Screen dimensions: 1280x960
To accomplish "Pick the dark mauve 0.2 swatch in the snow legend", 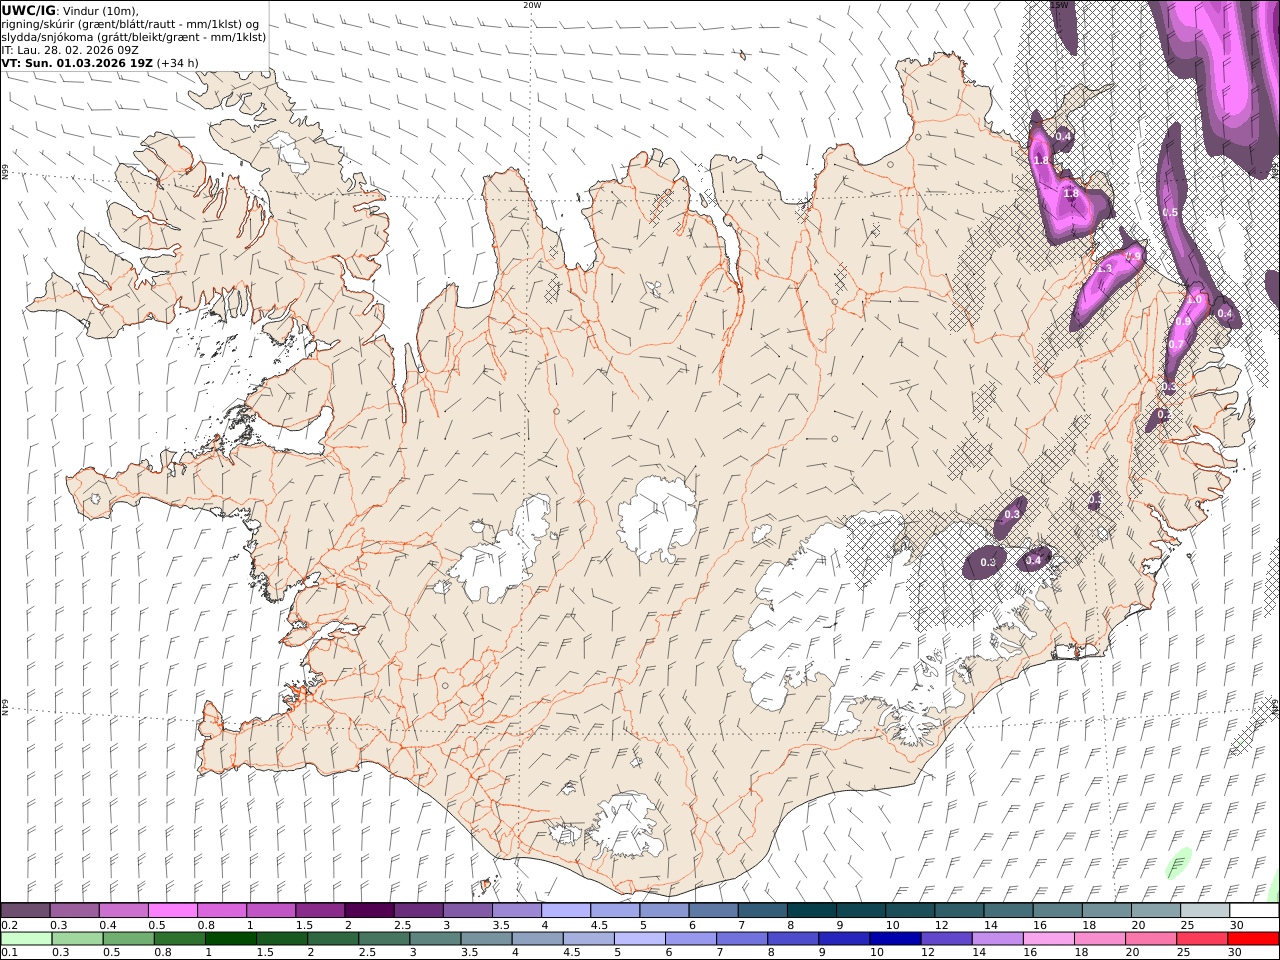I will coord(25,911).
